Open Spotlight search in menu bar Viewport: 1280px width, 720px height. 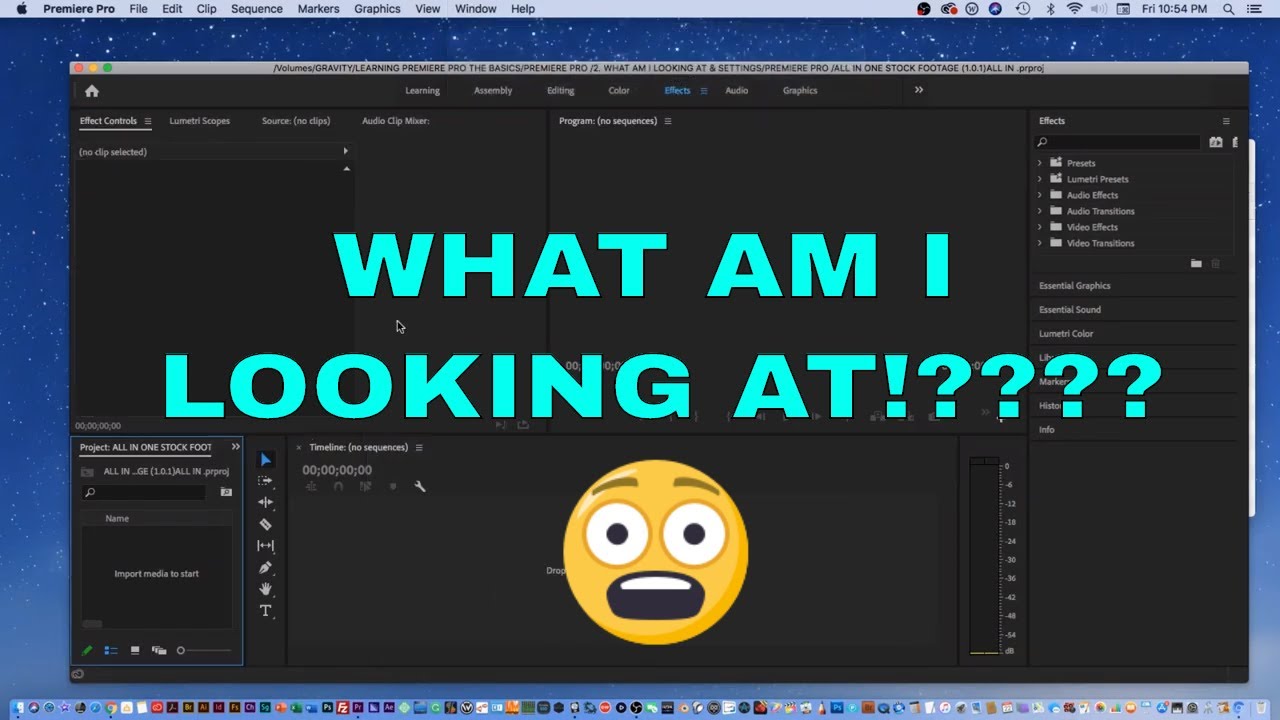pos(1229,9)
